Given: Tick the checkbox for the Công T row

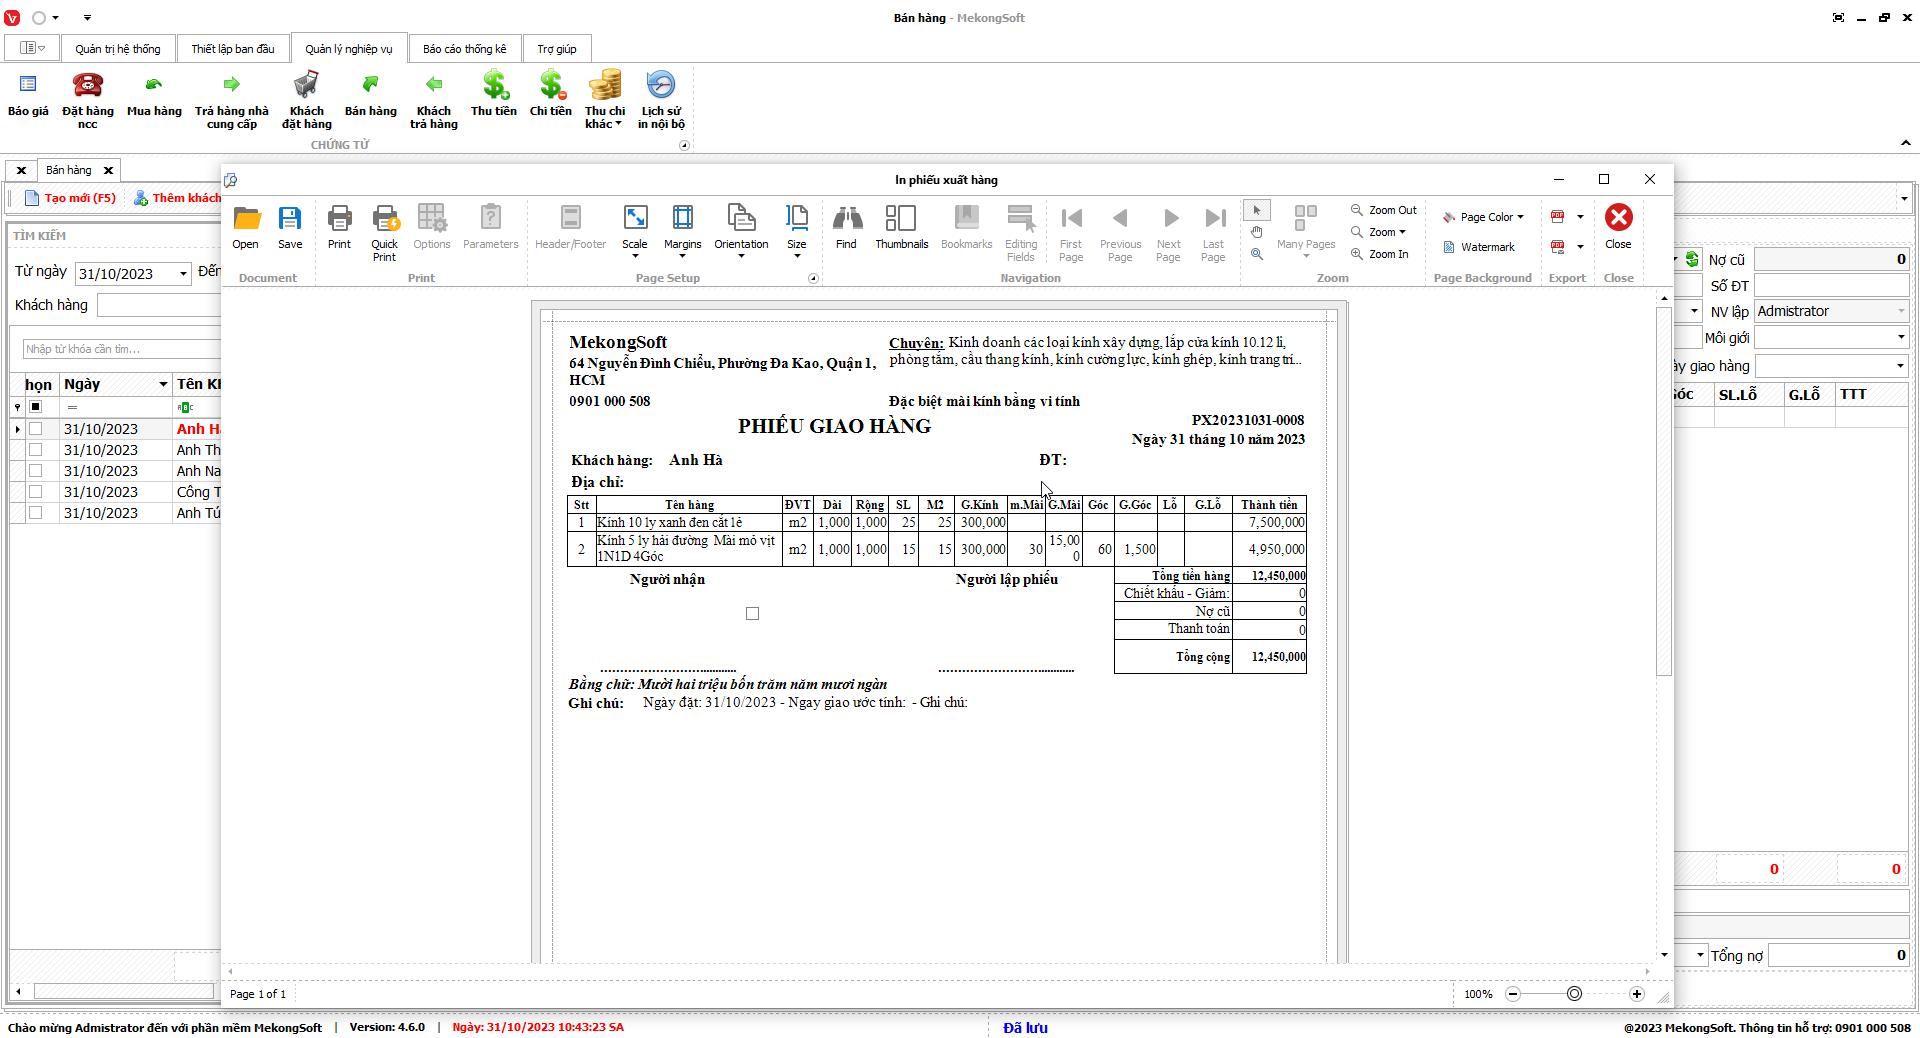Looking at the screenshot, I should (x=36, y=492).
